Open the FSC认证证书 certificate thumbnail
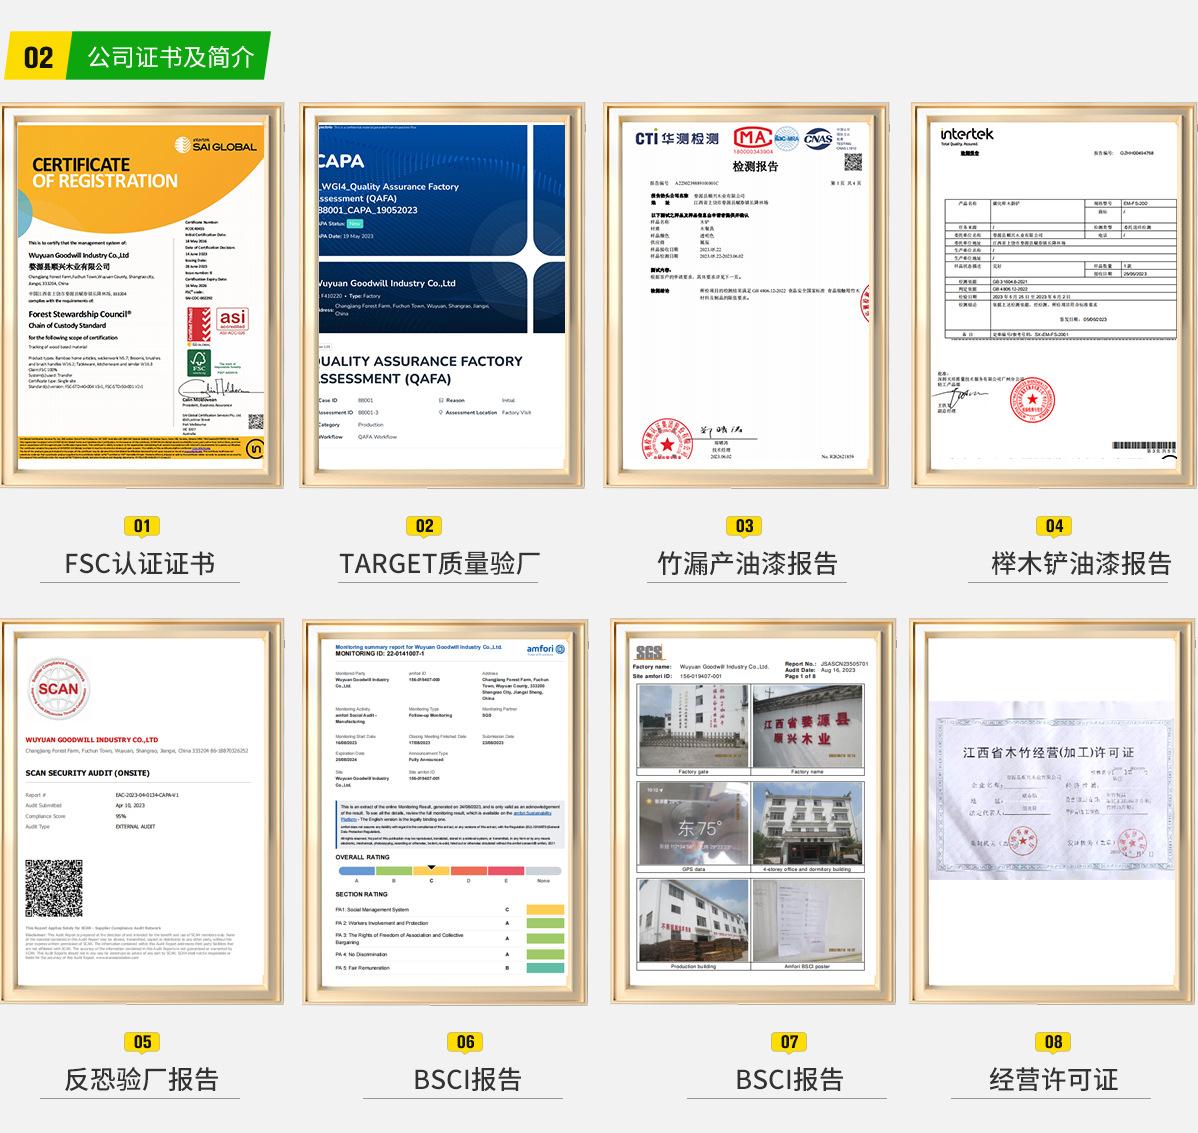This screenshot has width=1198, height=1133. 141,295
